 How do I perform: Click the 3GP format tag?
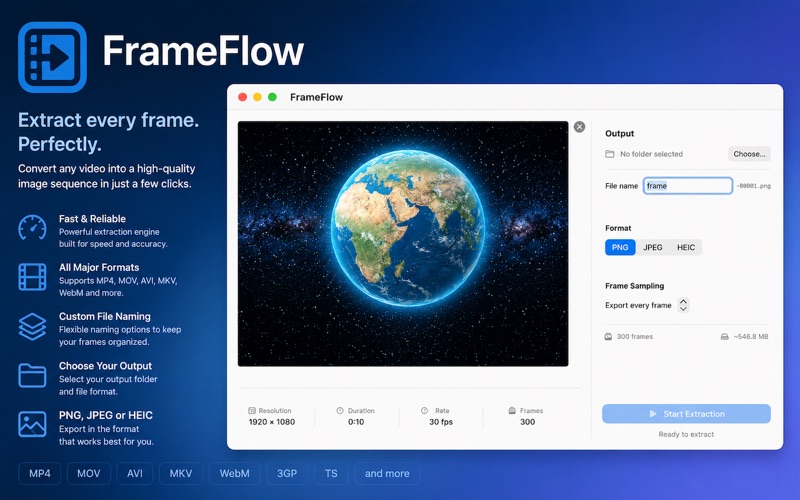[287, 473]
